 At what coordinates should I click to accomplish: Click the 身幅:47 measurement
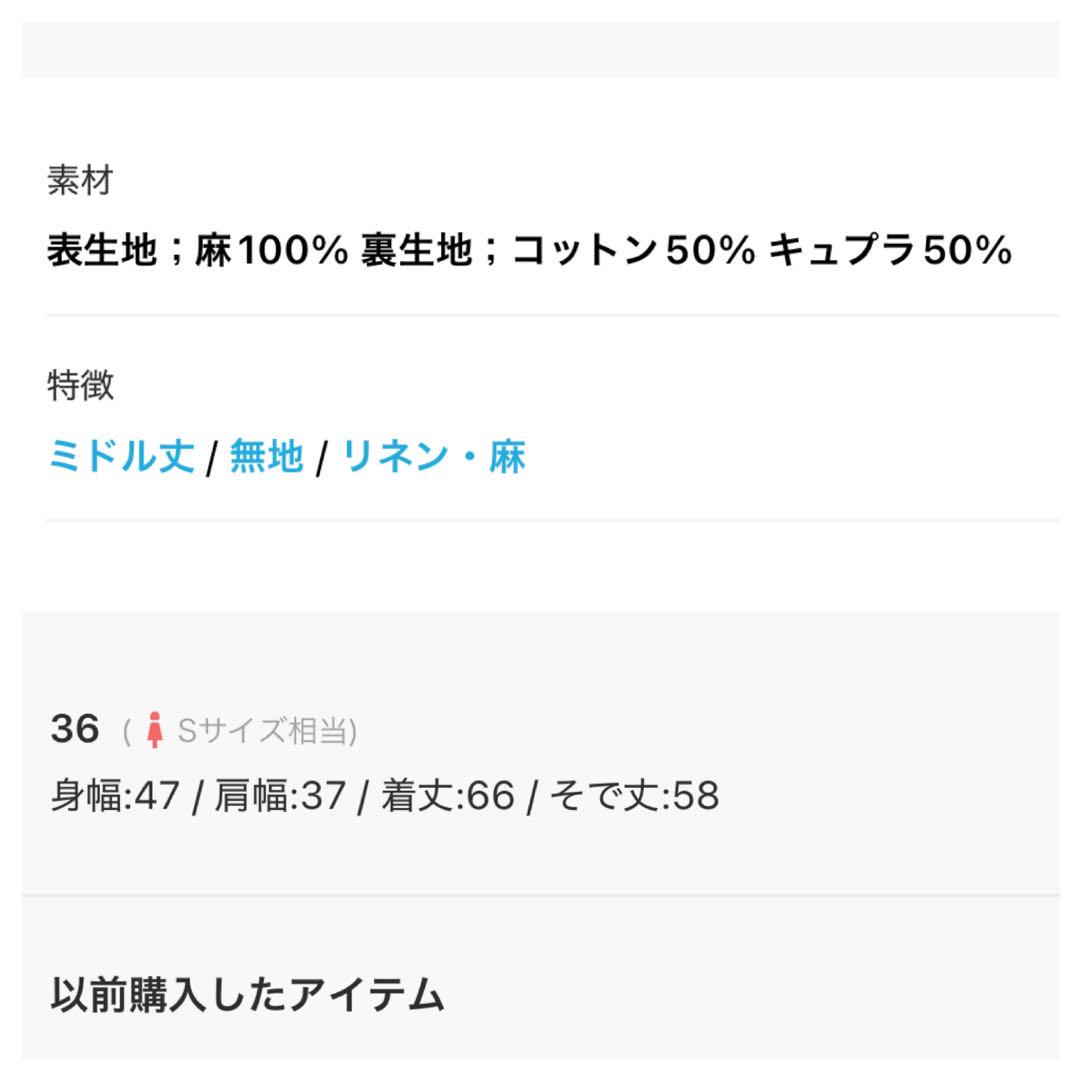115,796
